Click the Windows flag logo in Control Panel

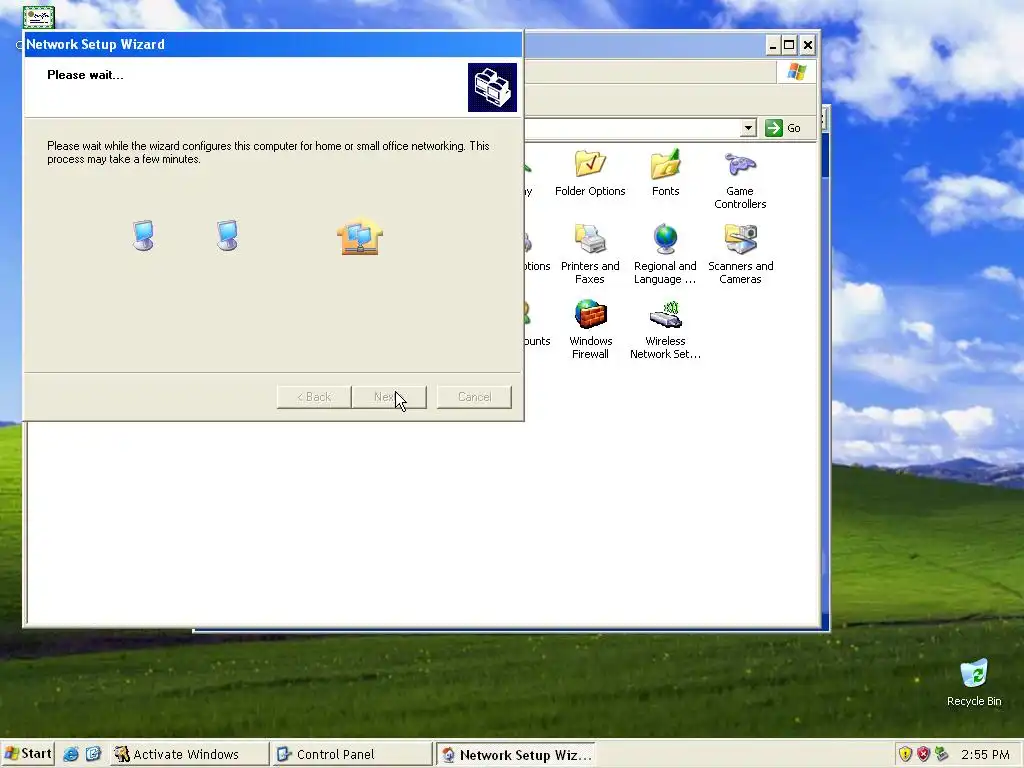click(x=796, y=71)
